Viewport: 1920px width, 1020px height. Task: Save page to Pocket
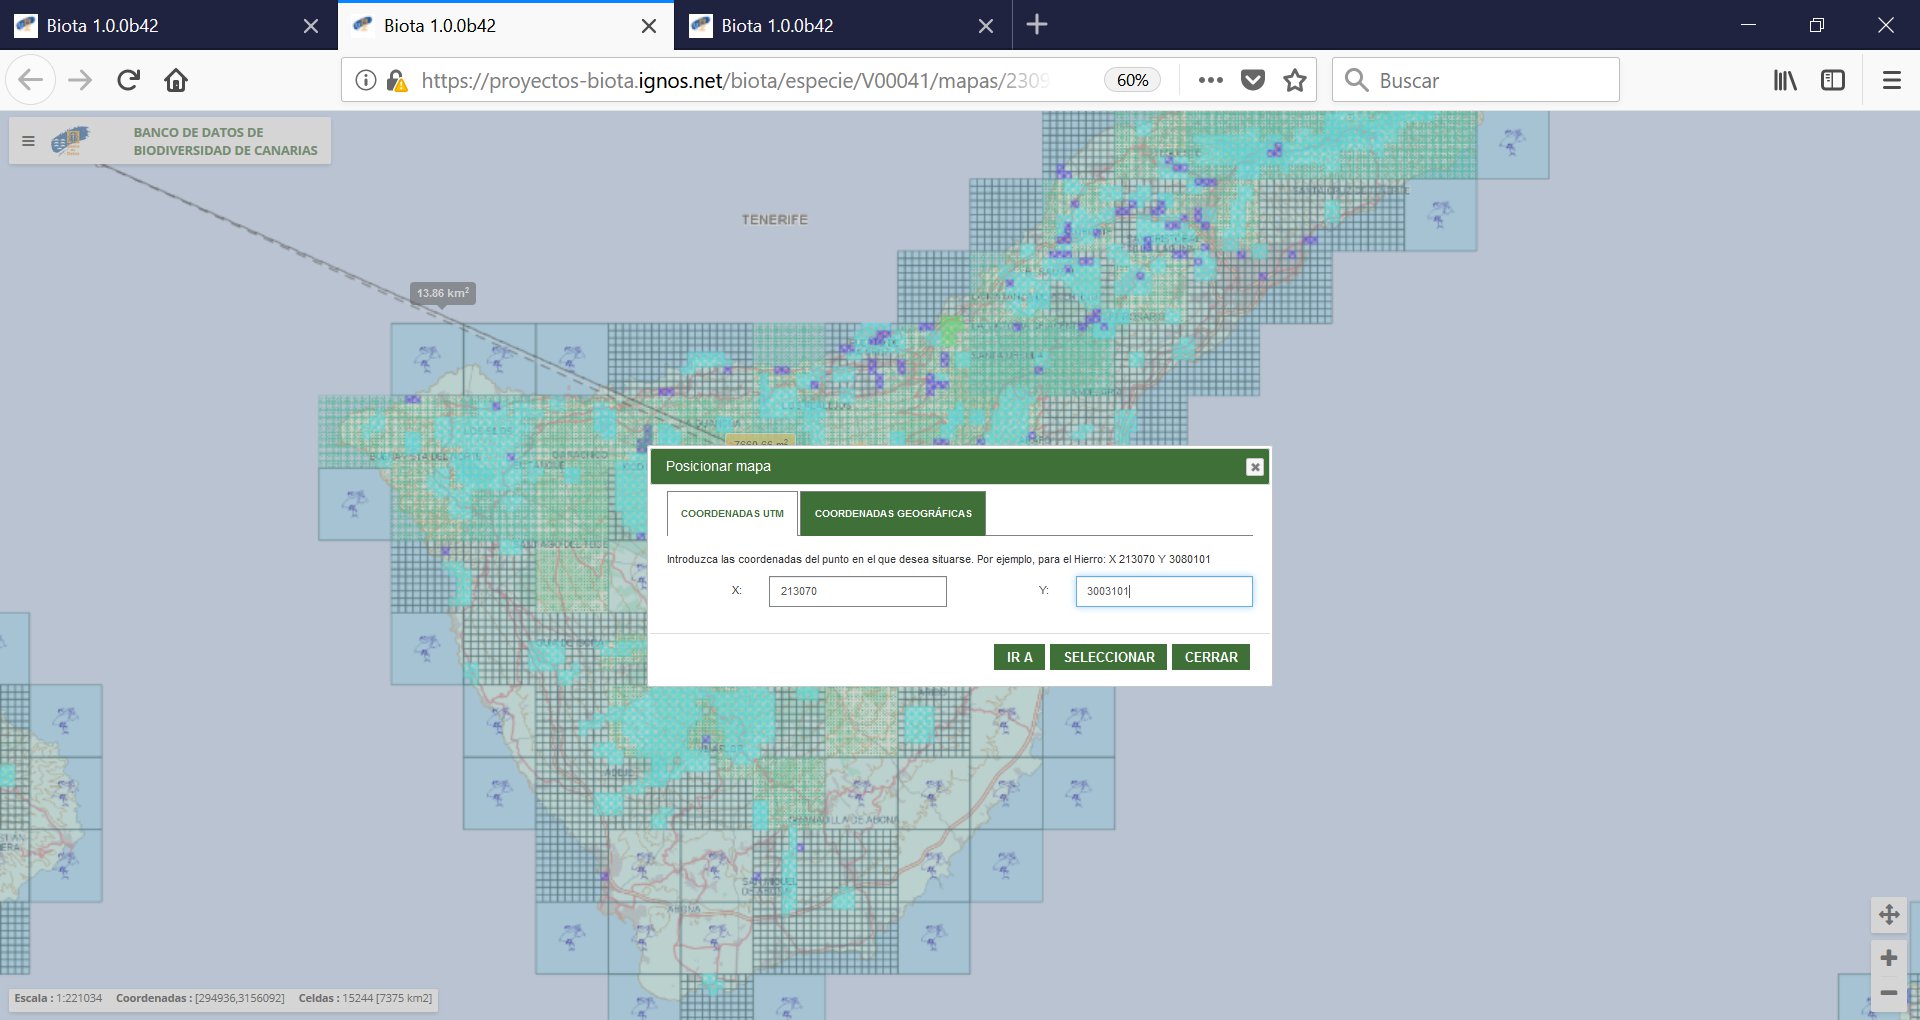[x=1253, y=80]
